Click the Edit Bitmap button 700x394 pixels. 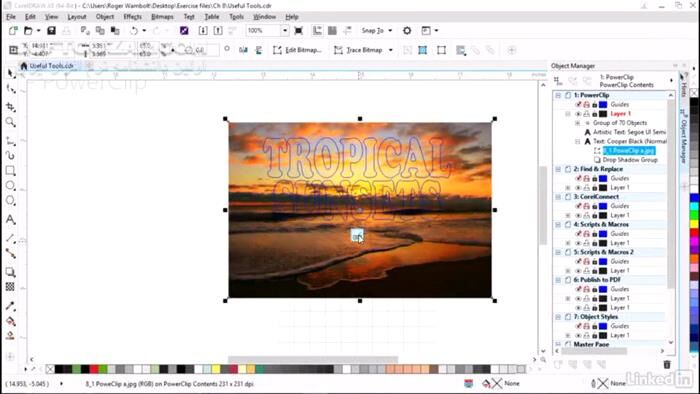[297, 50]
